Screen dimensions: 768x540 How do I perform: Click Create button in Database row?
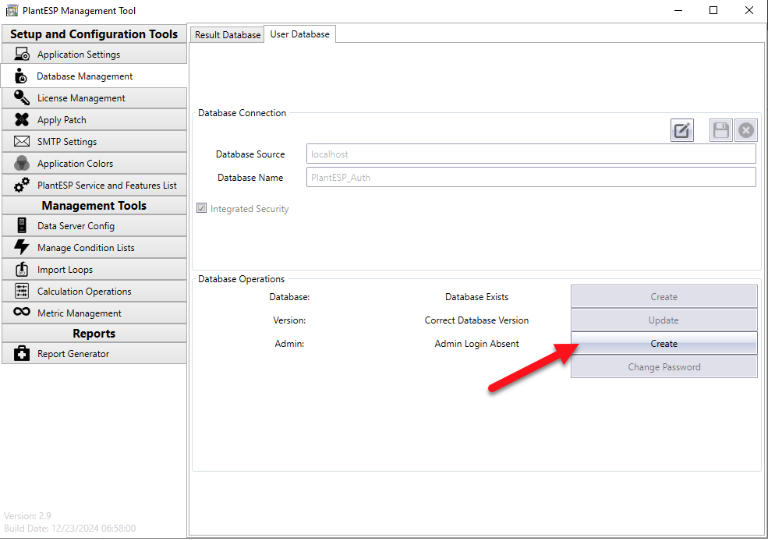[x=664, y=296]
